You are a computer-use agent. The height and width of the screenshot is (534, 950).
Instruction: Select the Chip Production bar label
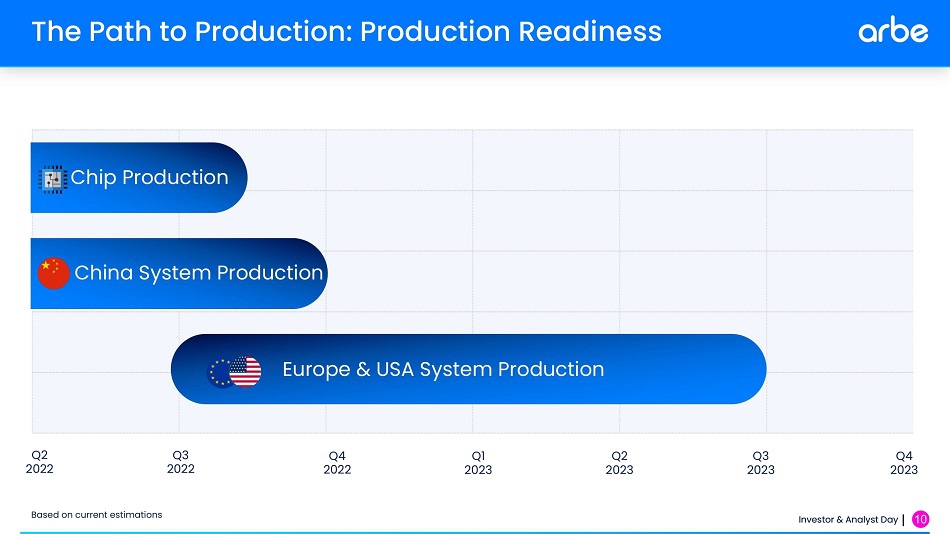(149, 178)
